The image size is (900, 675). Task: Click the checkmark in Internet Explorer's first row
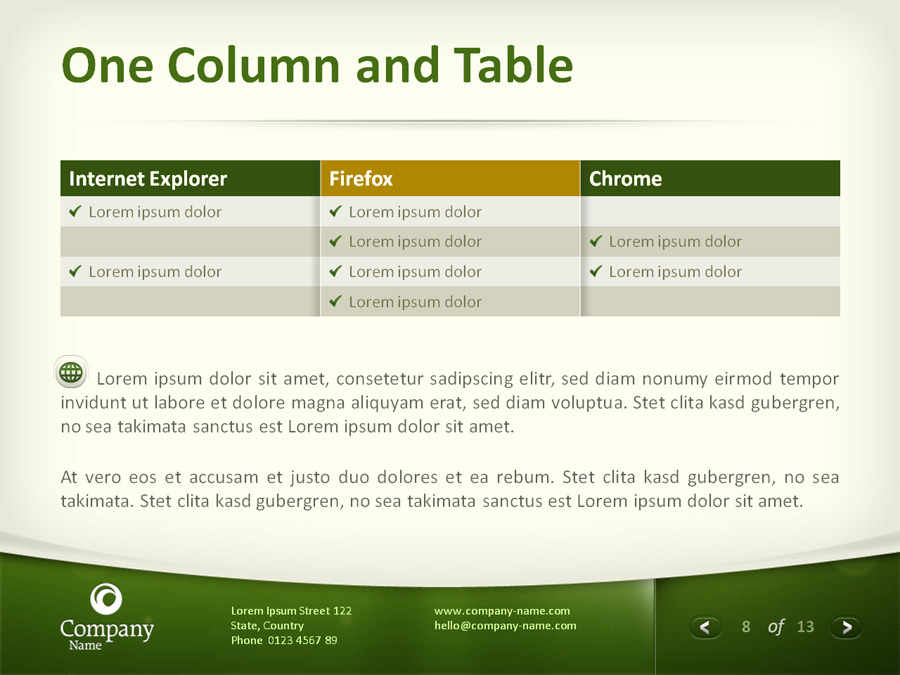point(75,211)
